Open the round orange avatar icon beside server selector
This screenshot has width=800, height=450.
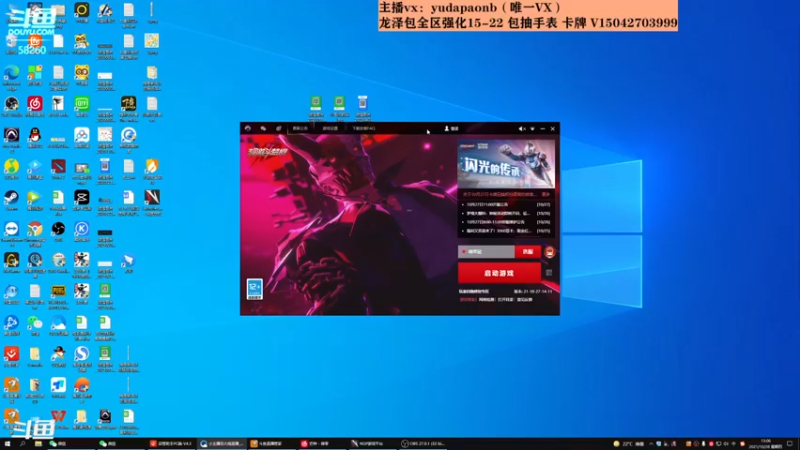pyautogui.click(x=549, y=252)
